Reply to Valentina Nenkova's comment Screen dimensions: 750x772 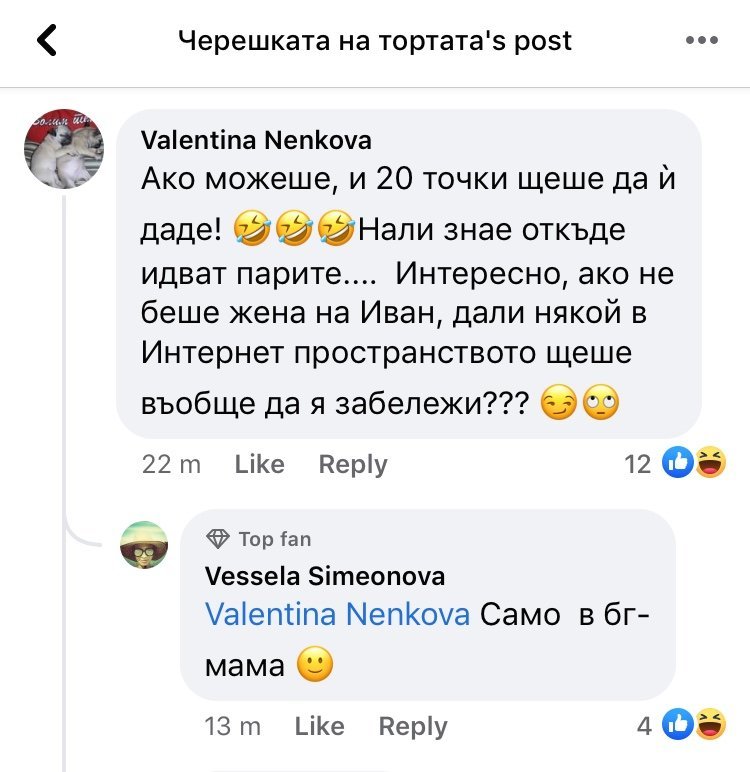click(352, 464)
